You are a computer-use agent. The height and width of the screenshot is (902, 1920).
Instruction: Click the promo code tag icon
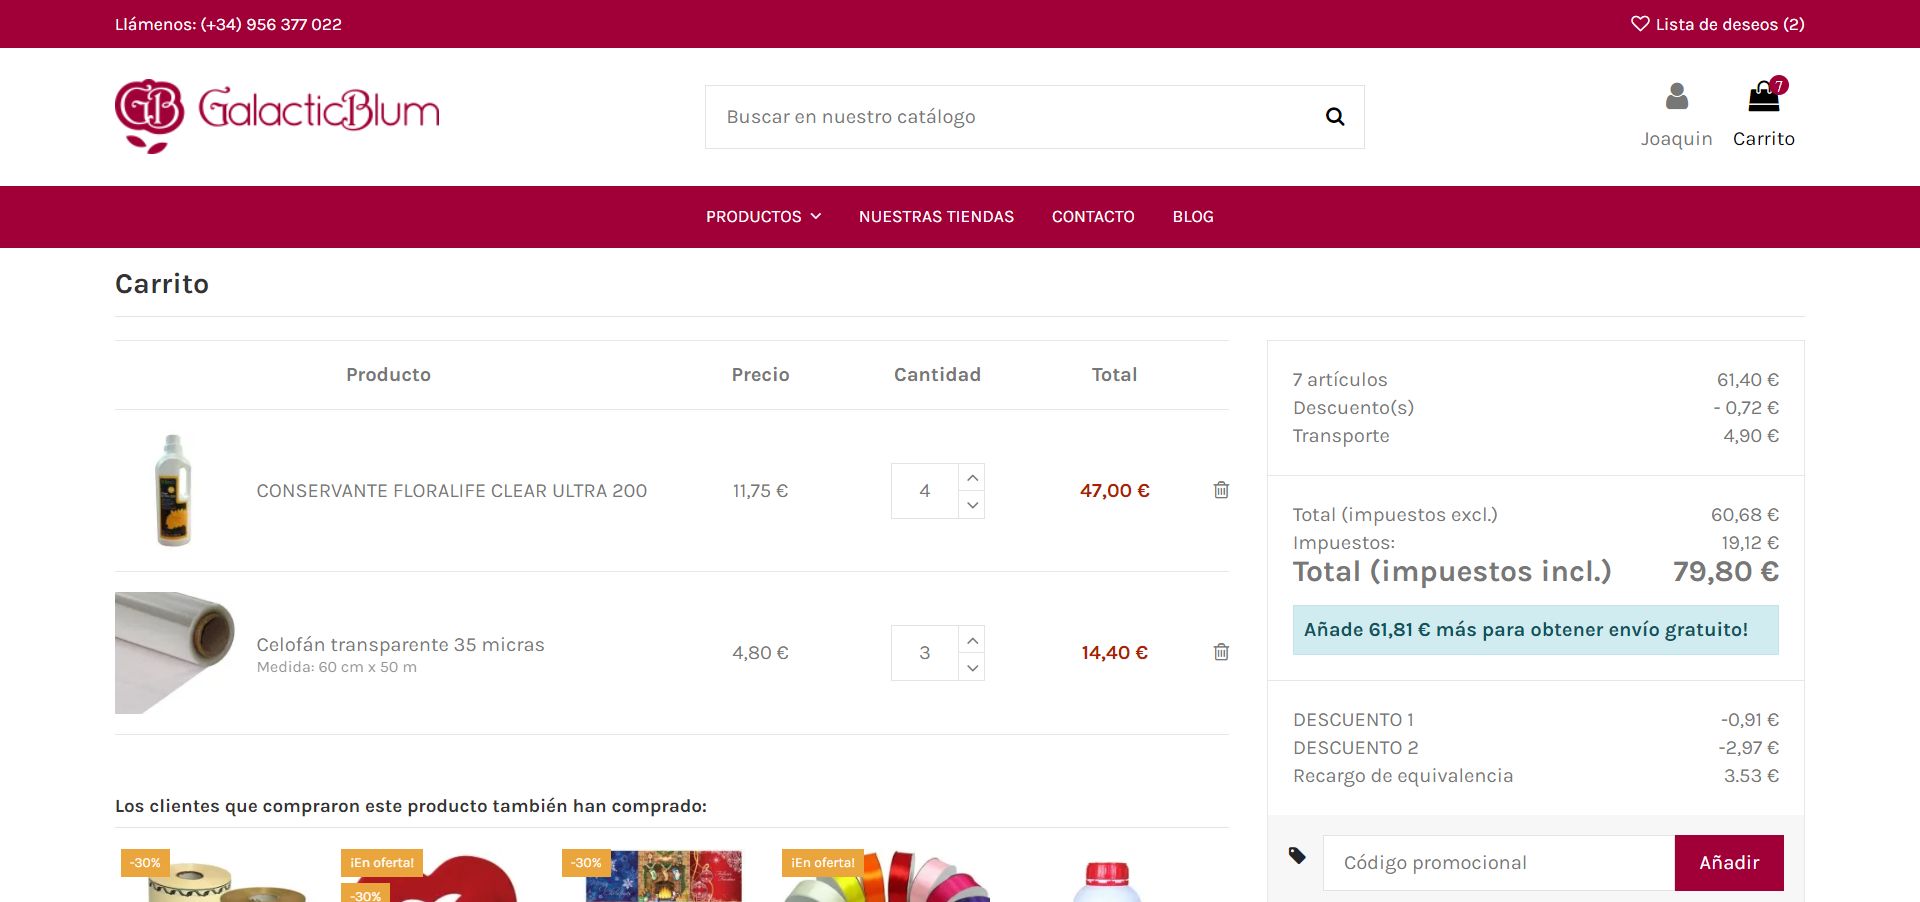click(1297, 855)
